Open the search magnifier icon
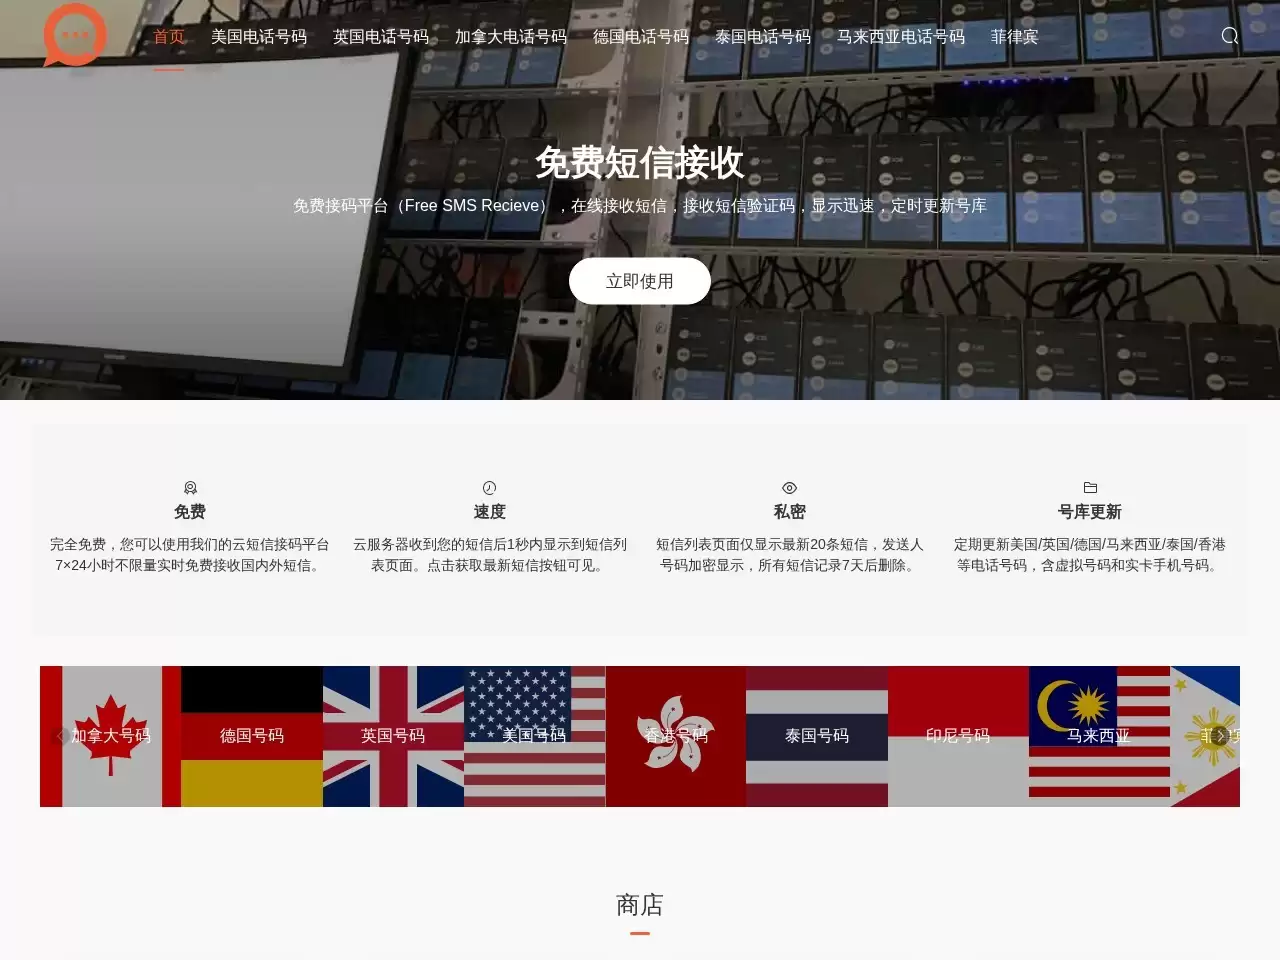Screen dimensions: 1280x960 [x=1230, y=36]
